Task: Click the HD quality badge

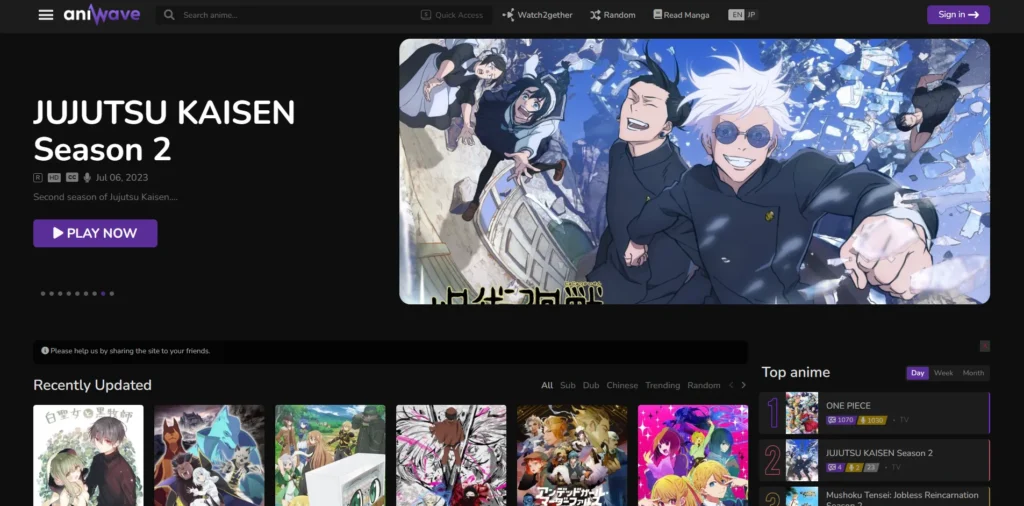Action: click(x=54, y=178)
